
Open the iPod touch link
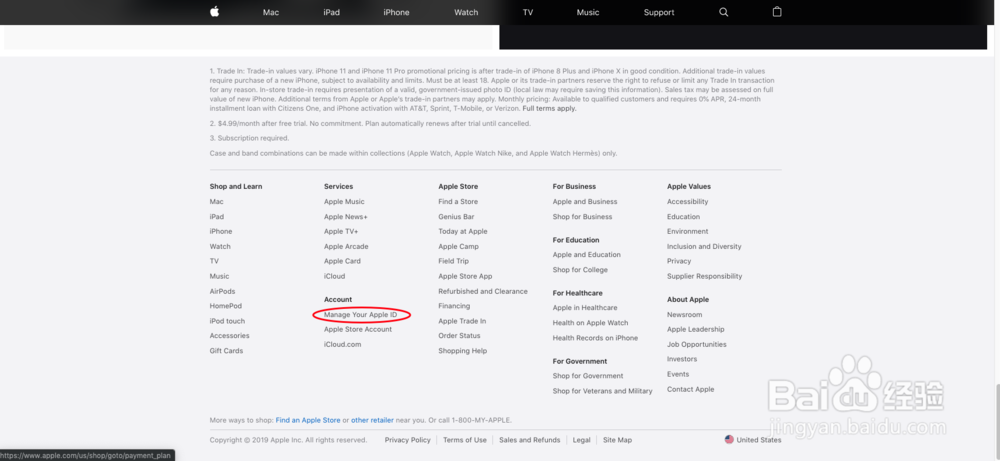pyautogui.click(x=227, y=321)
